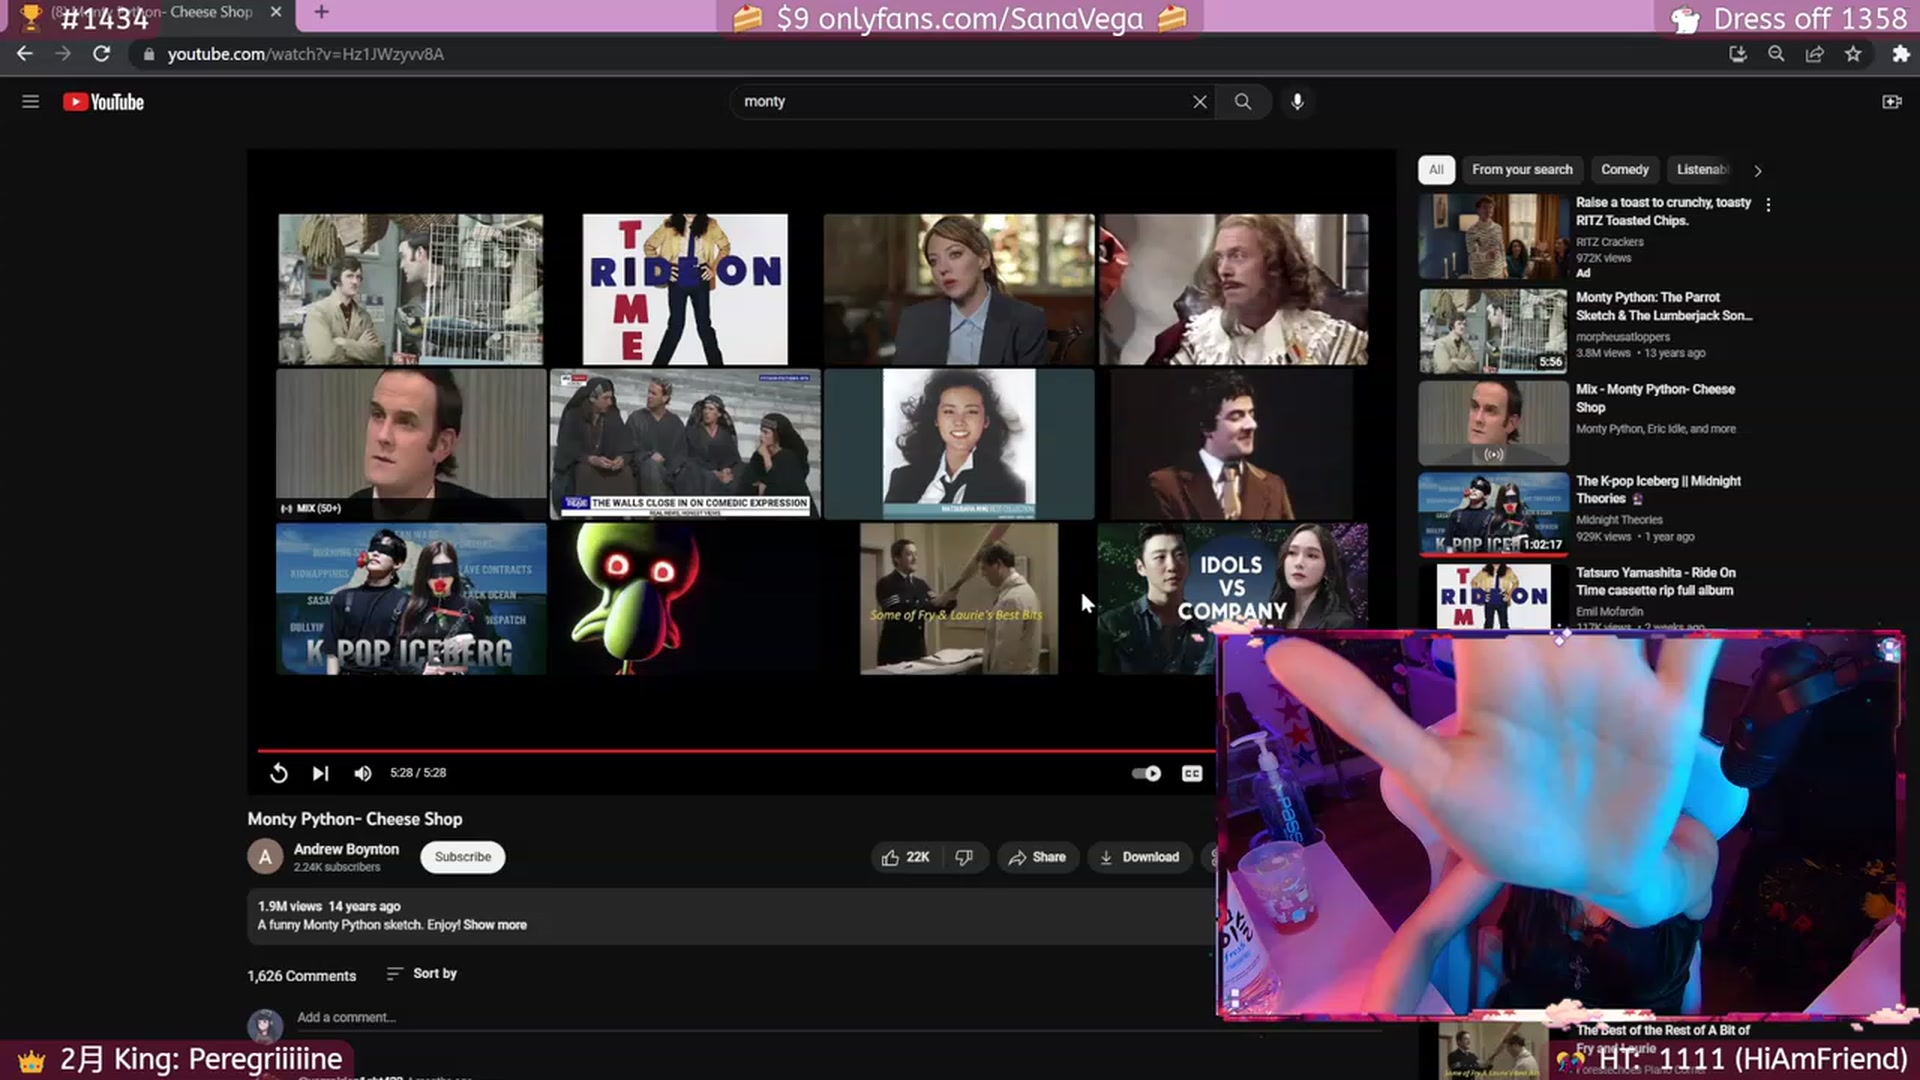
Task: Open The K-pop Iceberg sidebar video
Action: point(1658,490)
